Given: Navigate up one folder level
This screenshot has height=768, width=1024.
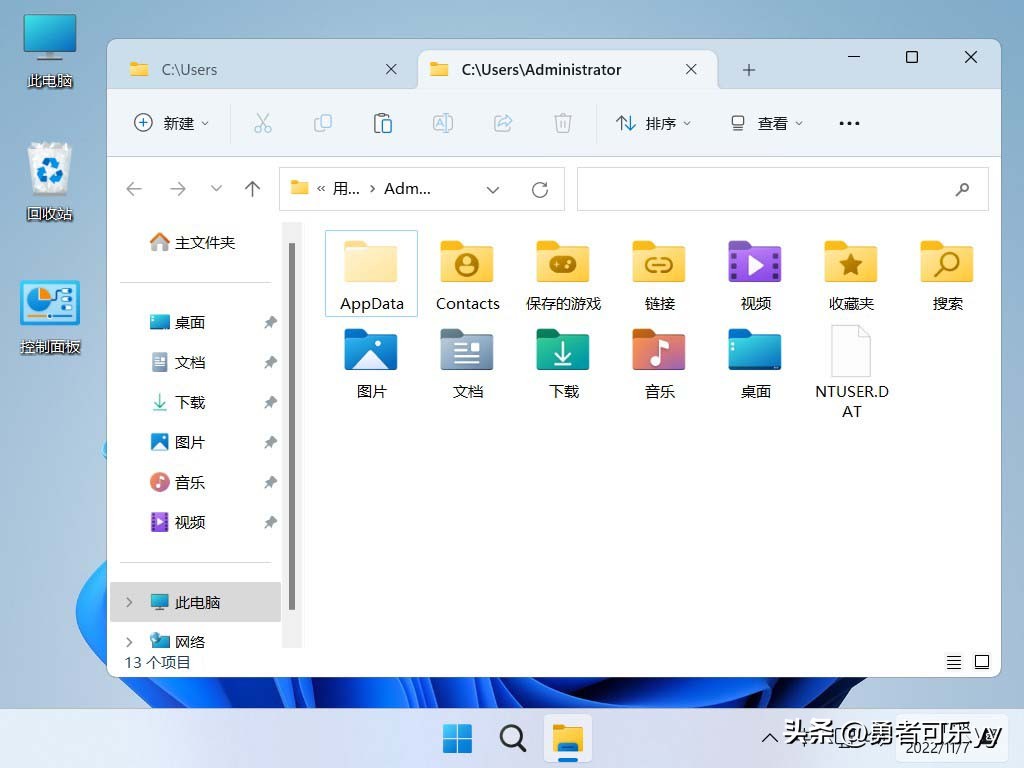Looking at the screenshot, I should point(252,188).
